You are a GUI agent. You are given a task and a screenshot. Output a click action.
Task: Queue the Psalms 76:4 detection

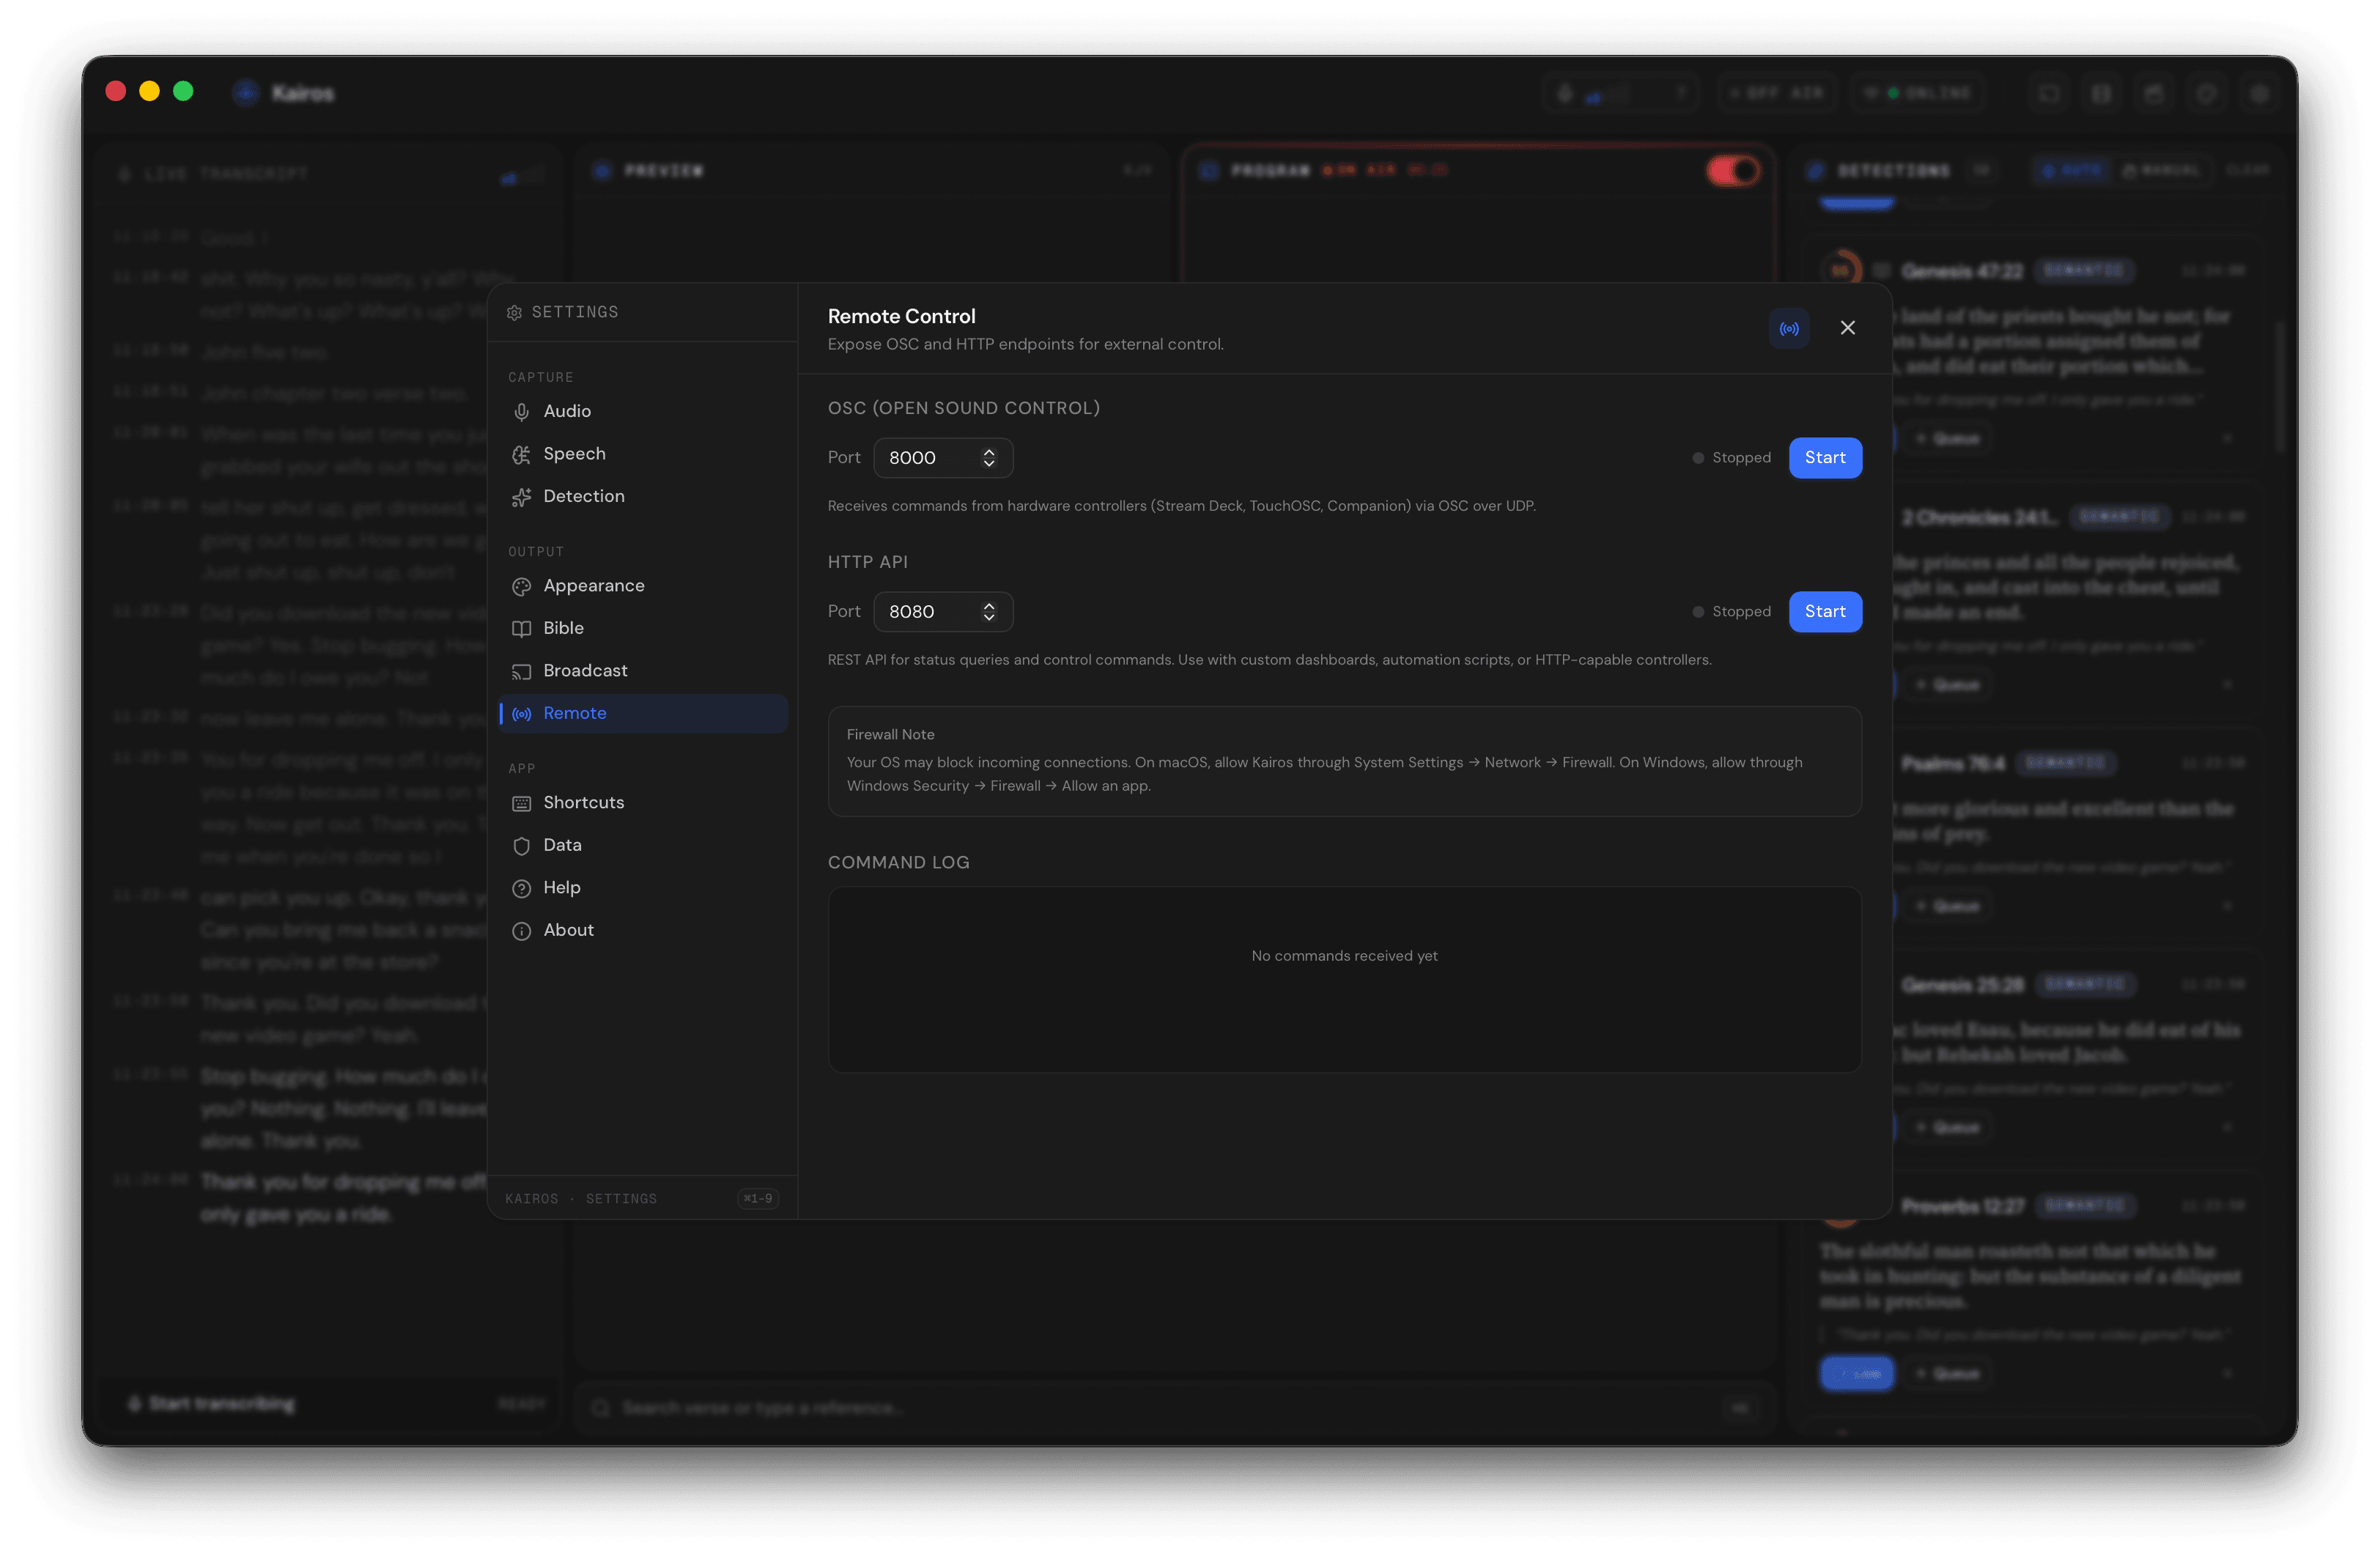click(x=1947, y=906)
